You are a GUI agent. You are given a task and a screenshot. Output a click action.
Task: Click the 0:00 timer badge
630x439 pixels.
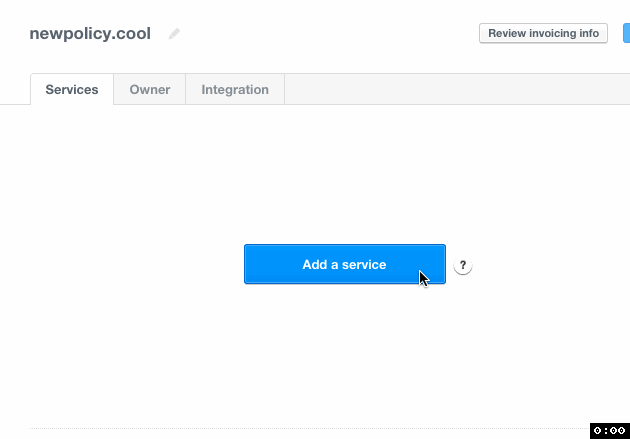click(x=609, y=430)
